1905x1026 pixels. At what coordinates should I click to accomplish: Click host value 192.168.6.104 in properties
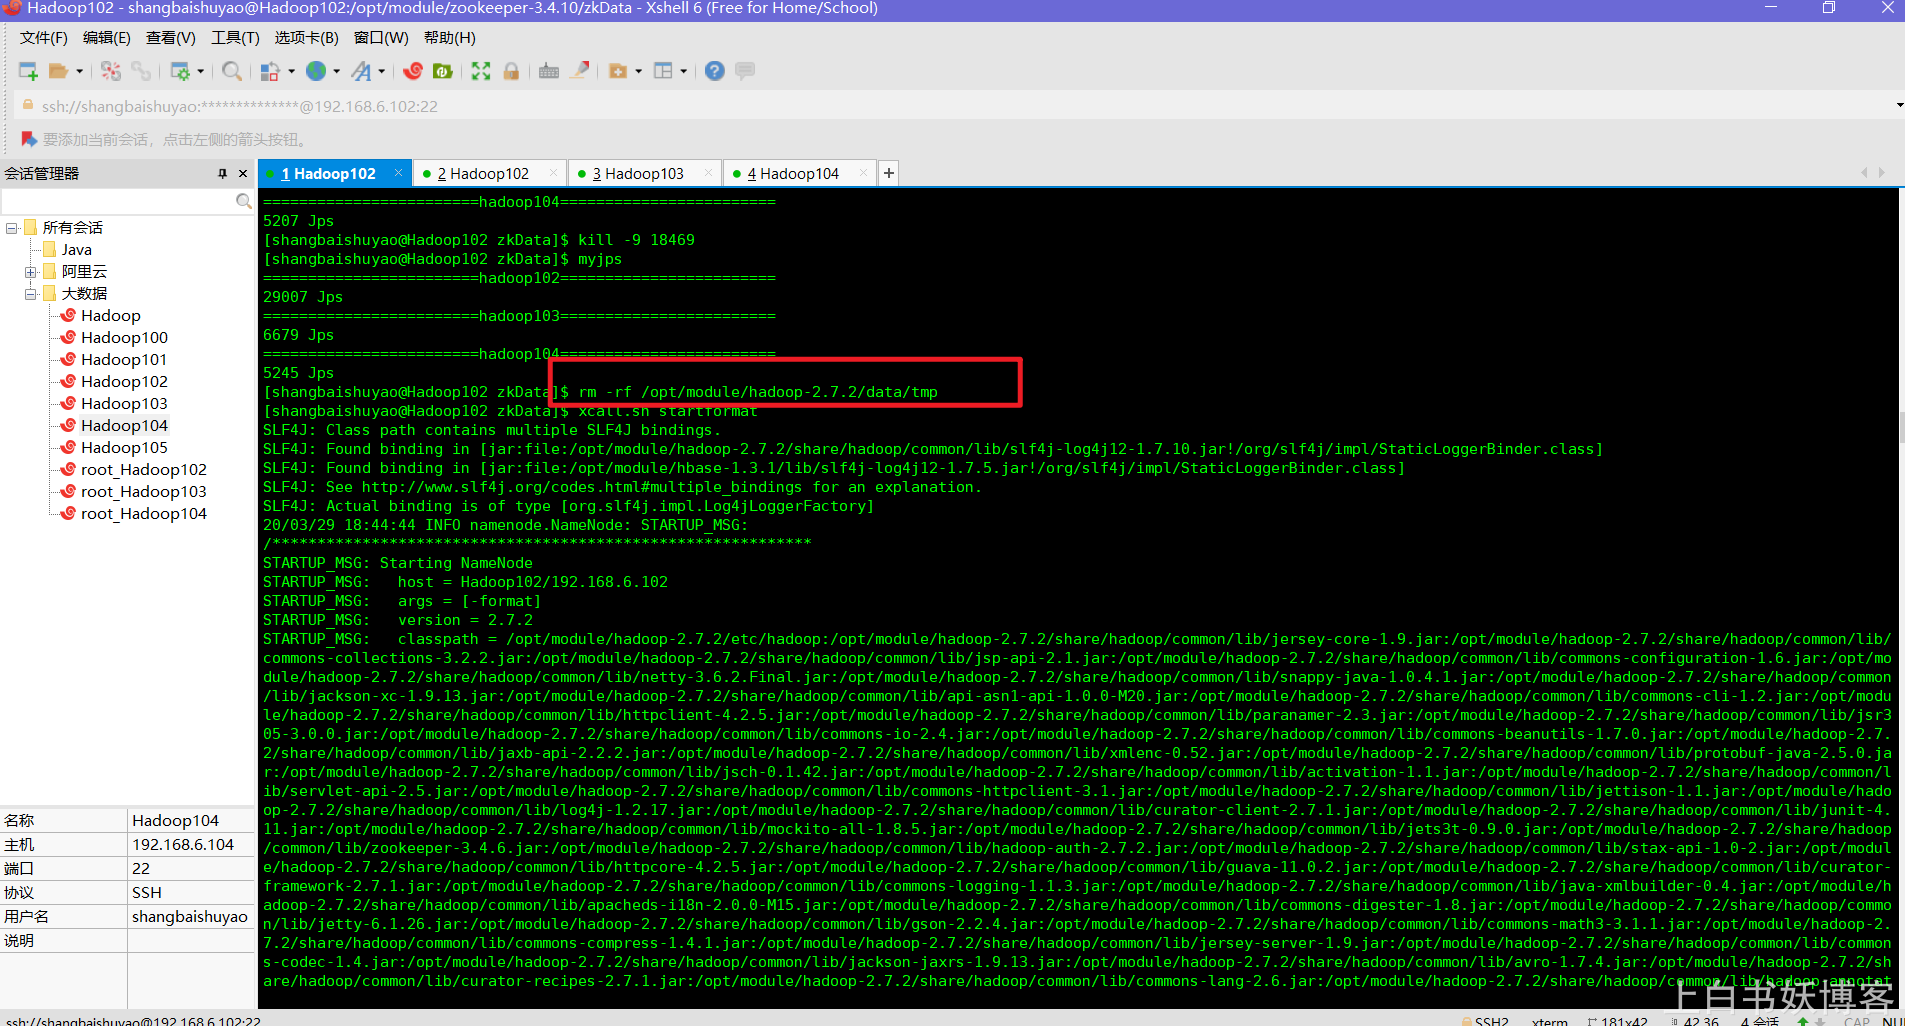183,845
